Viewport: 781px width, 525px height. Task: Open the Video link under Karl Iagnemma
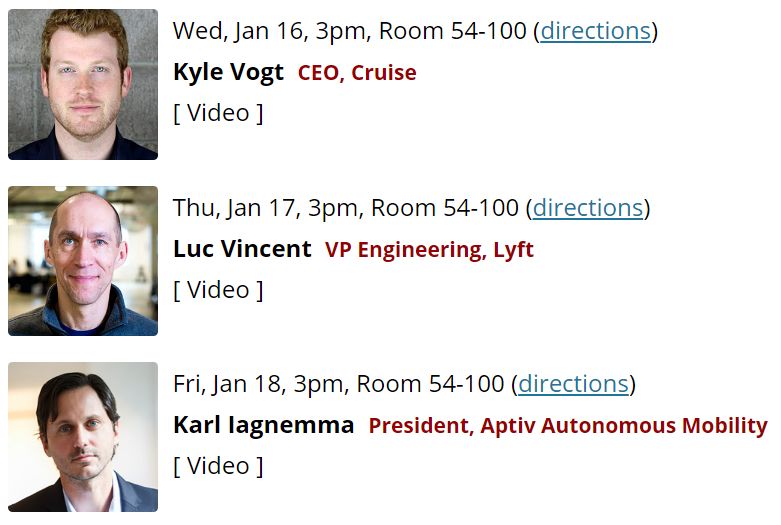click(x=218, y=466)
